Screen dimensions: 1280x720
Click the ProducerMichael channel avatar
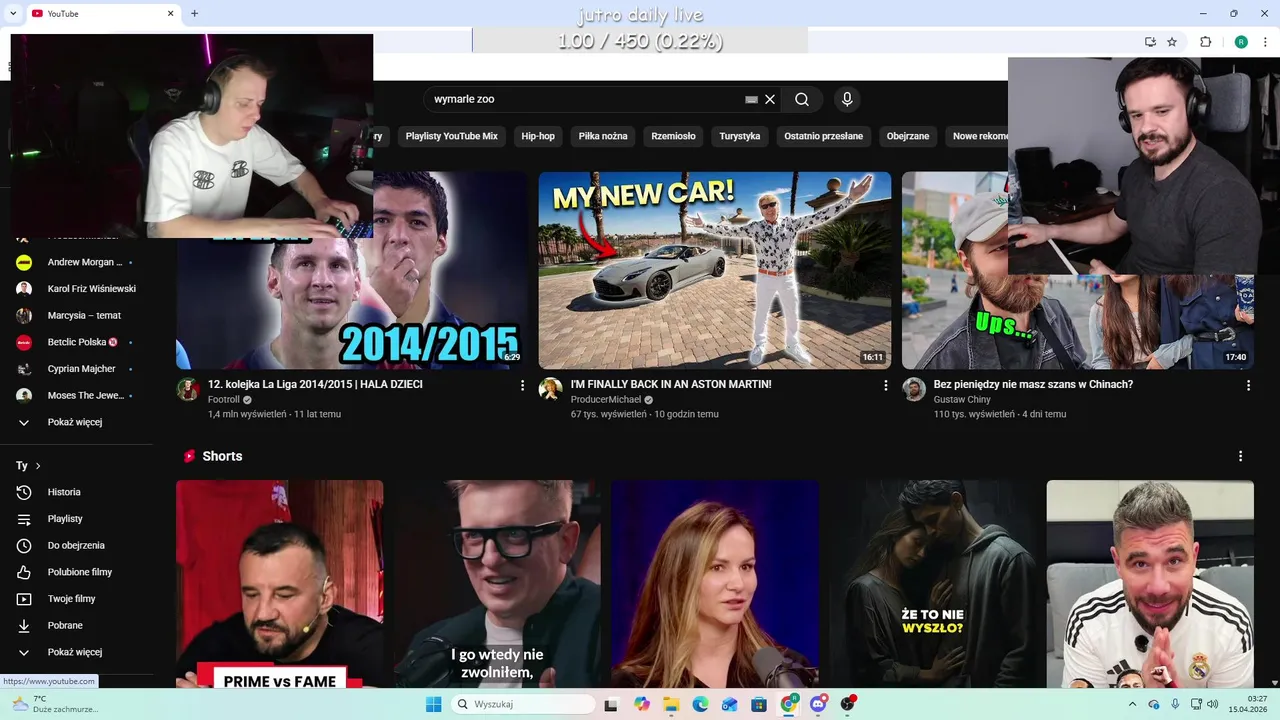[551, 389]
